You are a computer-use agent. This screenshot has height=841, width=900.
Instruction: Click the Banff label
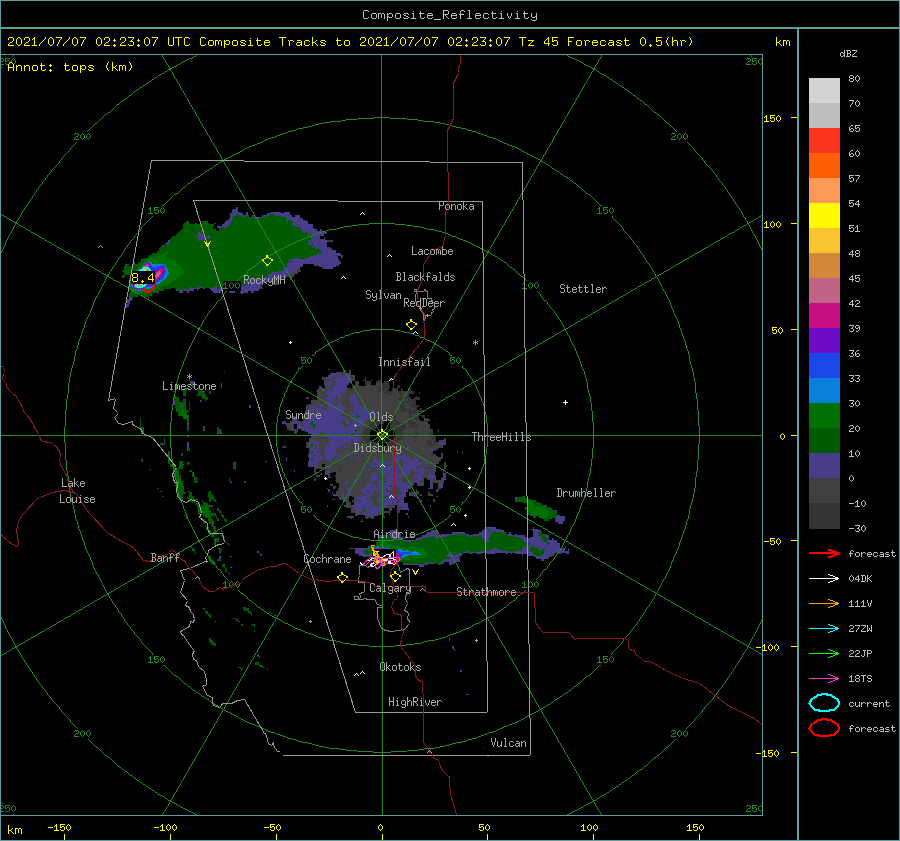point(165,557)
